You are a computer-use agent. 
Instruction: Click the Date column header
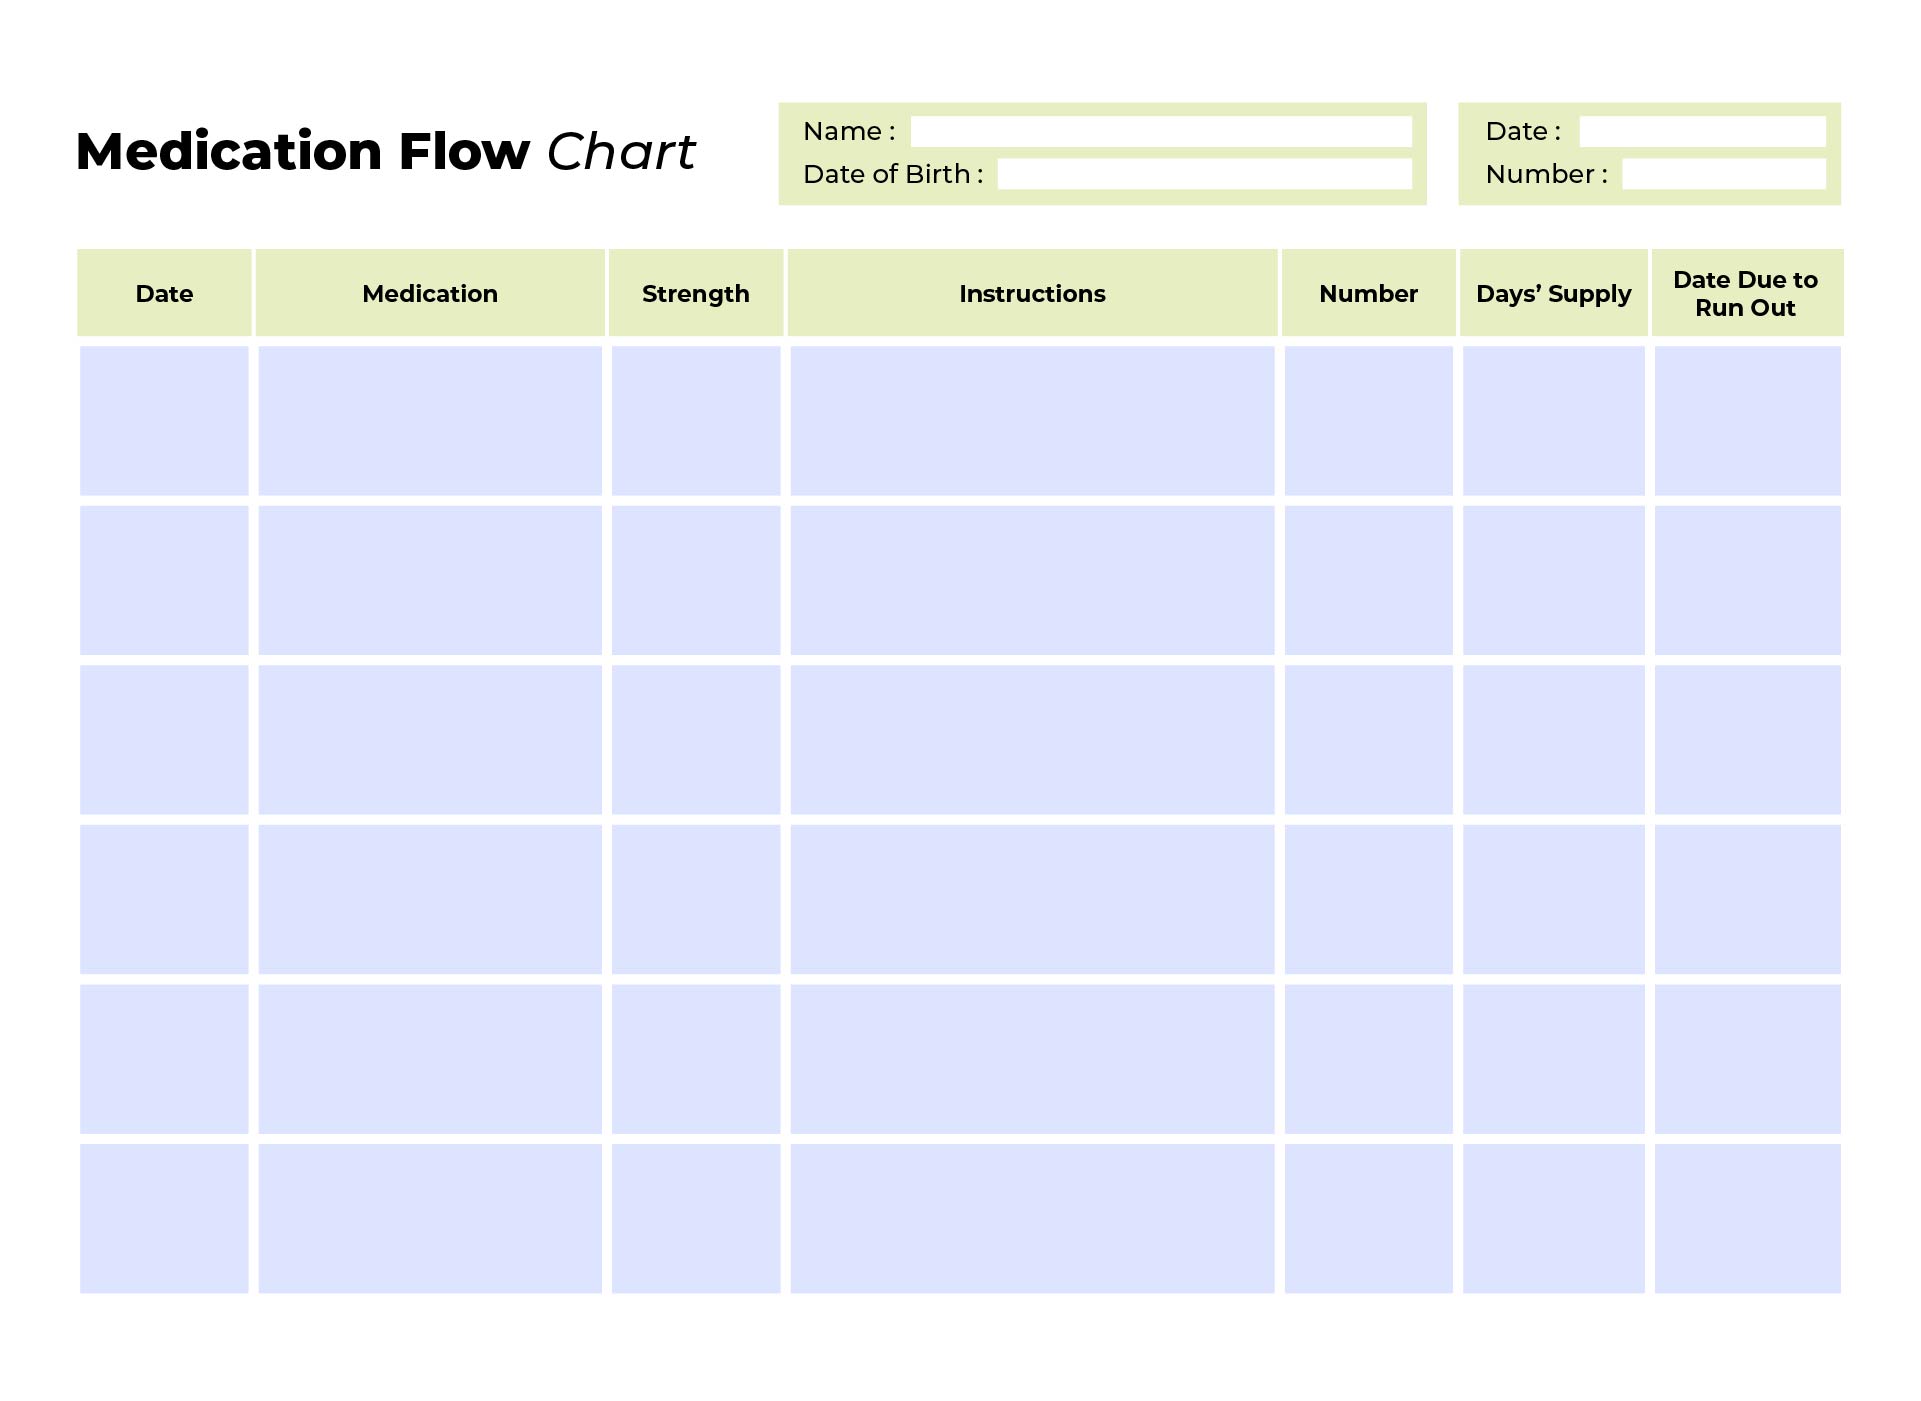tap(164, 293)
